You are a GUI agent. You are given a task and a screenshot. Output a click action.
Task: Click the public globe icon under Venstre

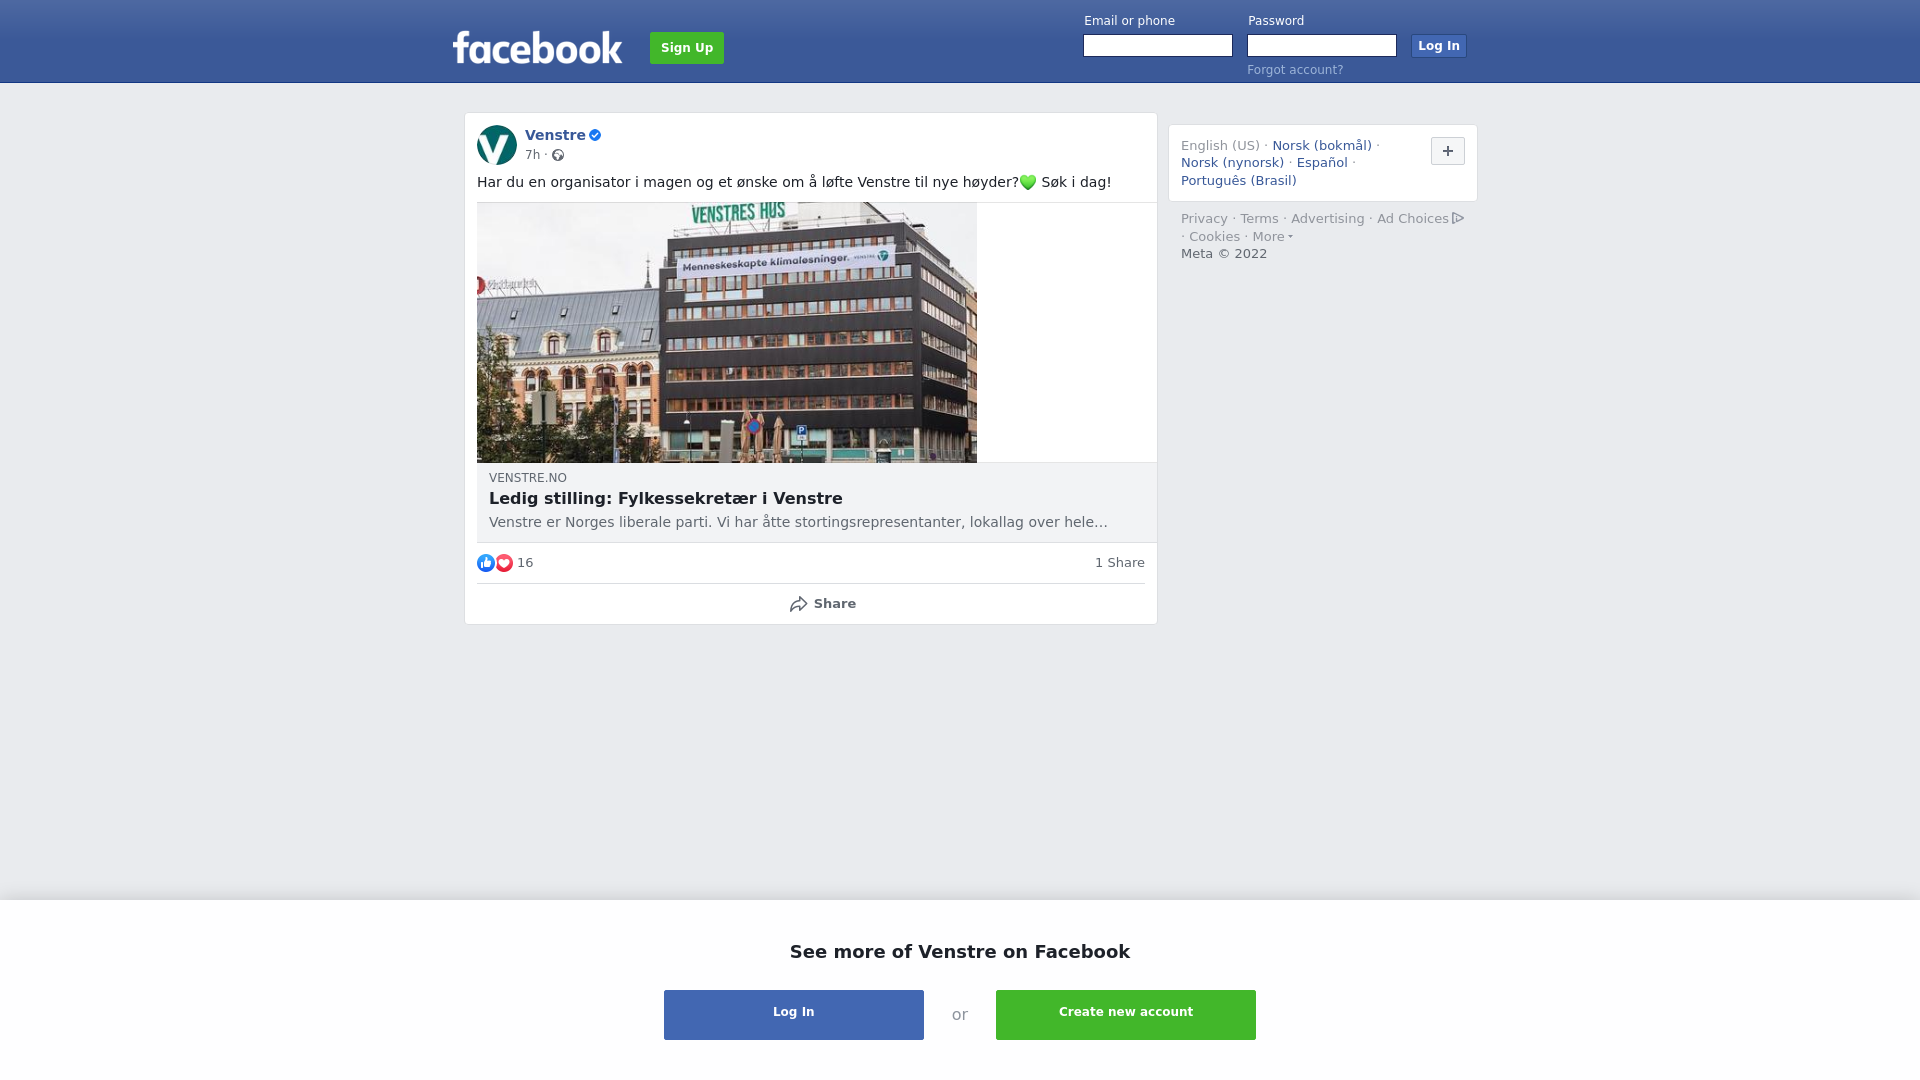coord(558,155)
